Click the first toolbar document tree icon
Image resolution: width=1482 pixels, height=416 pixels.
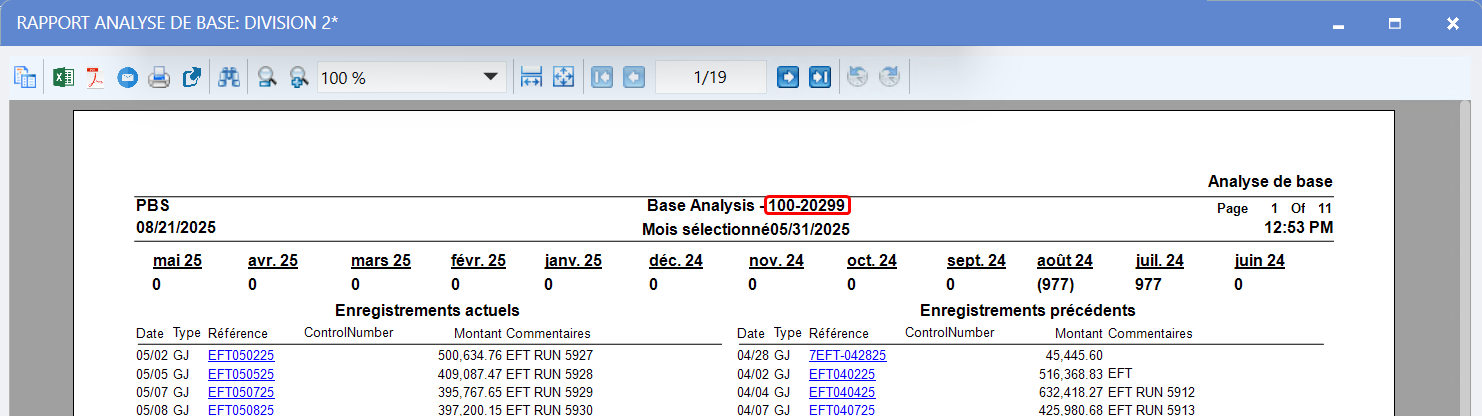tap(25, 78)
